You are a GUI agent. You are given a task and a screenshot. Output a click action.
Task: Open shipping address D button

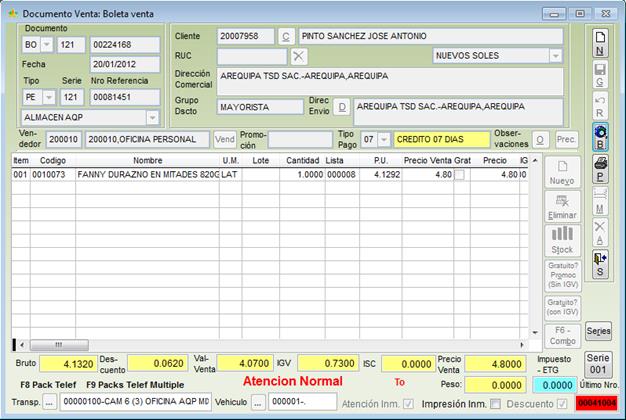coord(342,107)
